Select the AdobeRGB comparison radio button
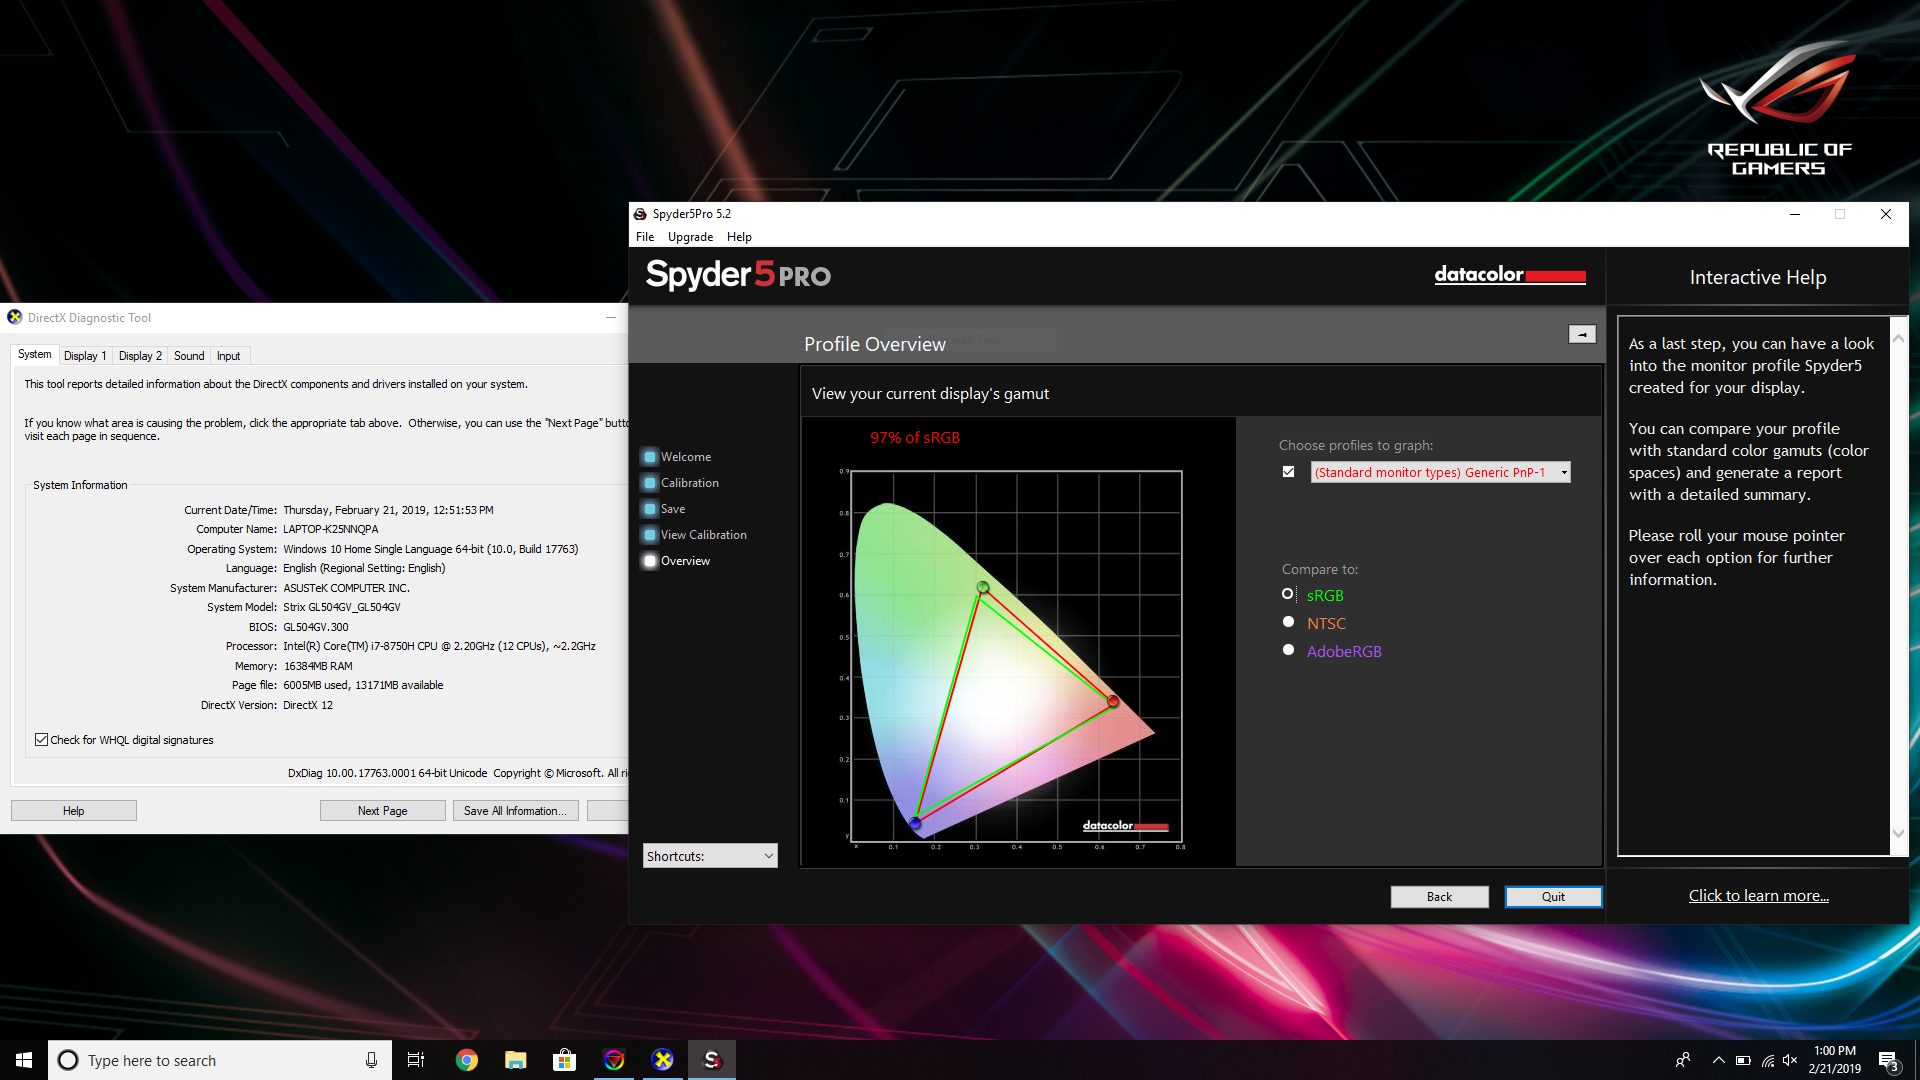Viewport: 1920px width, 1080px height. tap(1288, 650)
